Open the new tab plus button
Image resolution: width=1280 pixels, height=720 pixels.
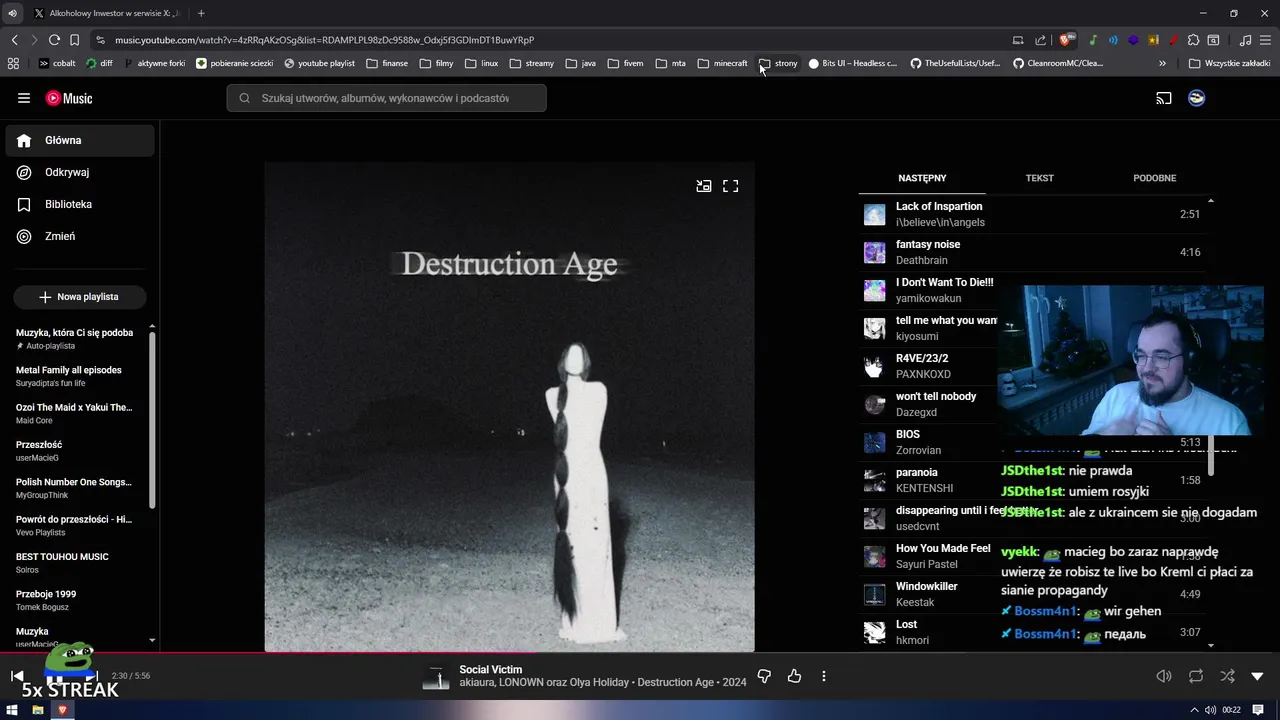201,13
